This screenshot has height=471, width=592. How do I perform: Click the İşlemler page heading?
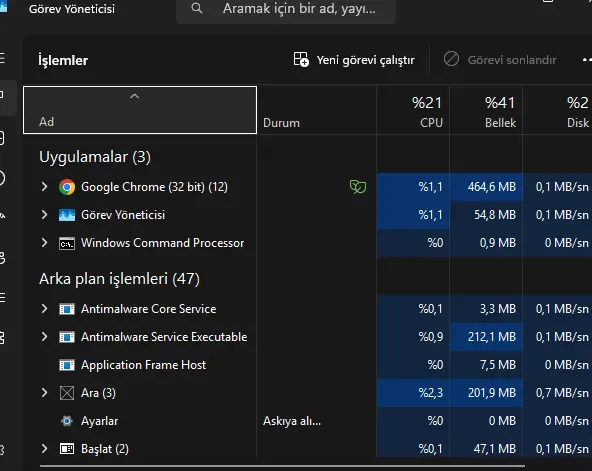click(x=63, y=60)
